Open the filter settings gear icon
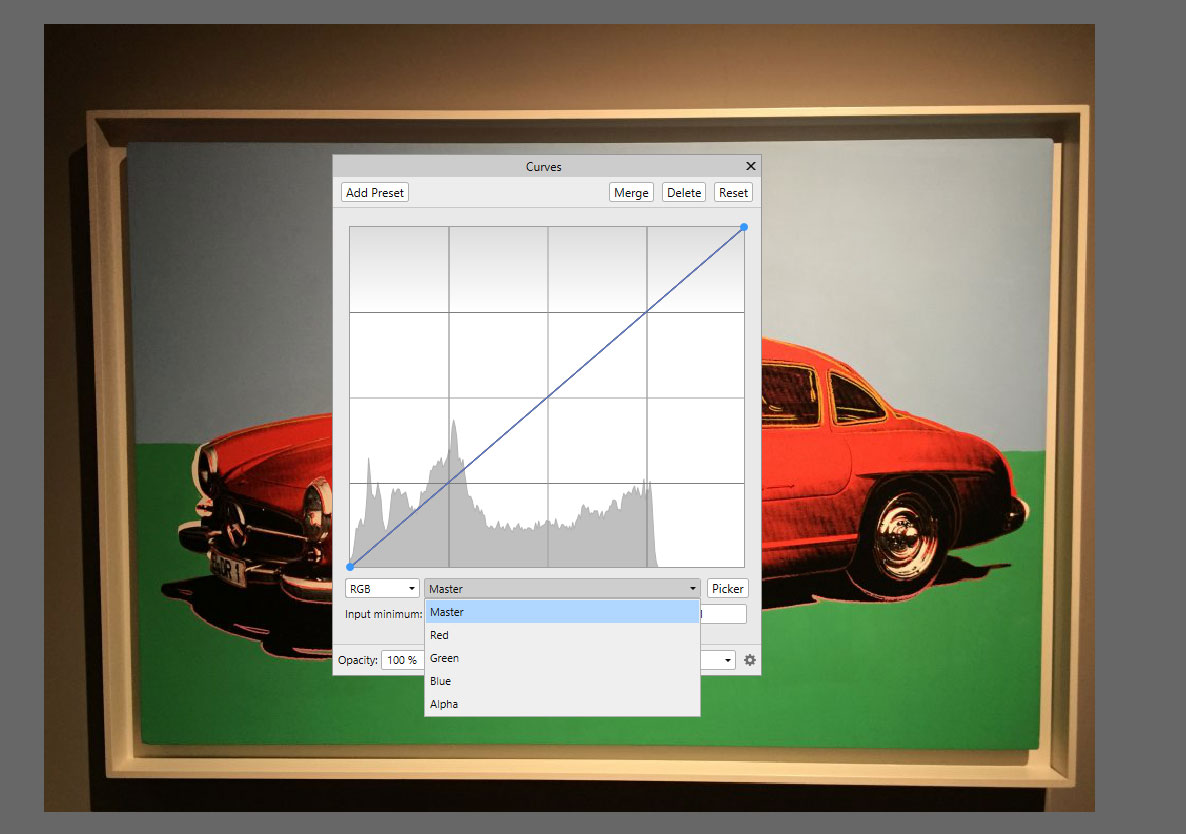 pyautogui.click(x=750, y=660)
